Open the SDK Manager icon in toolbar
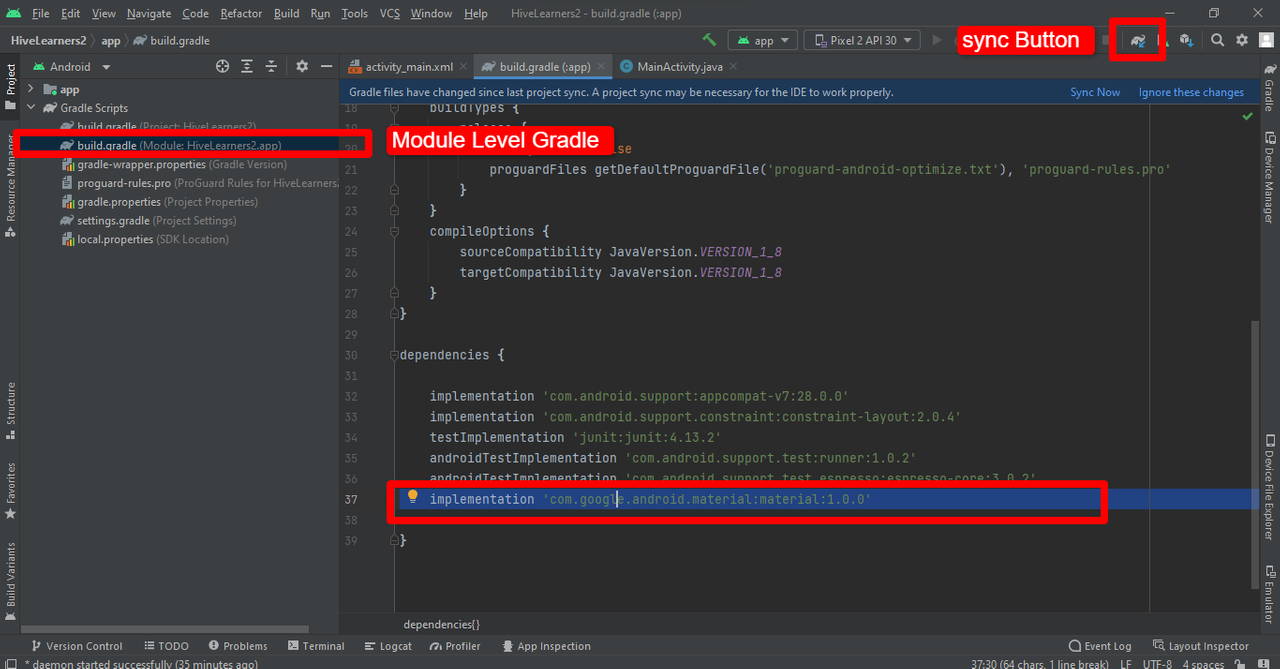This screenshot has width=1280, height=669. 1187,40
